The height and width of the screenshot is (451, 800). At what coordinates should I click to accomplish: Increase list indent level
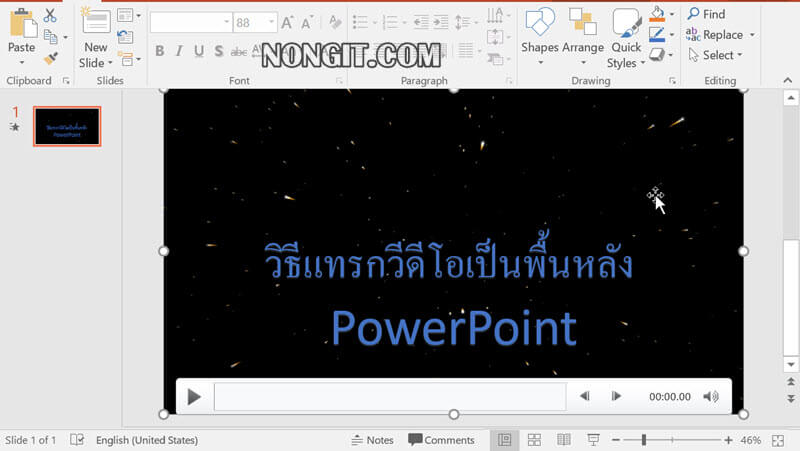click(x=441, y=22)
